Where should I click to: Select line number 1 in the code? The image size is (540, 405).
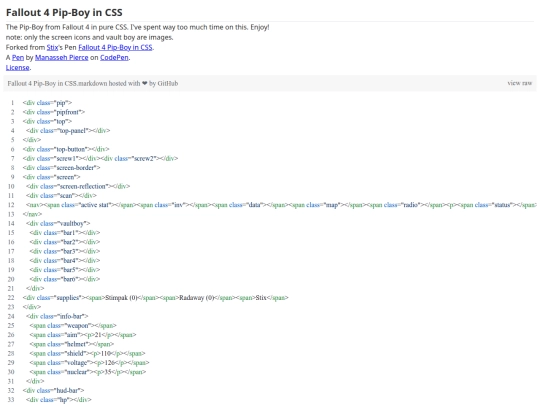click(x=12, y=103)
